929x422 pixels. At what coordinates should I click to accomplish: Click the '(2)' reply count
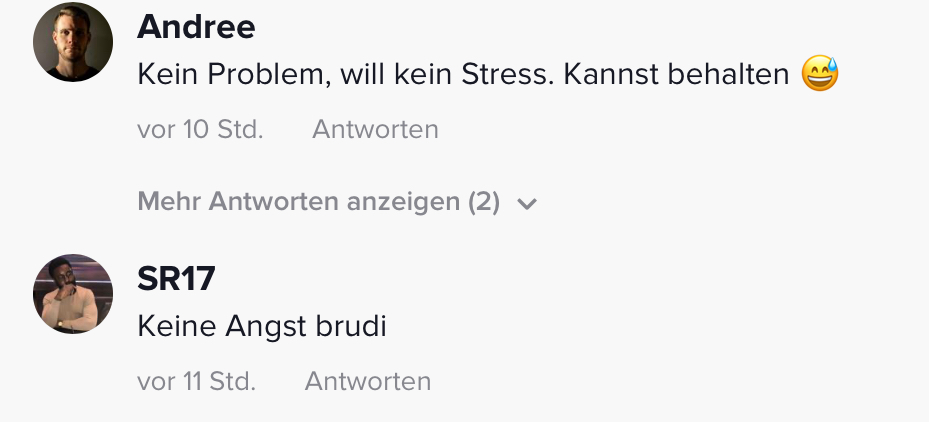pyautogui.click(x=484, y=202)
